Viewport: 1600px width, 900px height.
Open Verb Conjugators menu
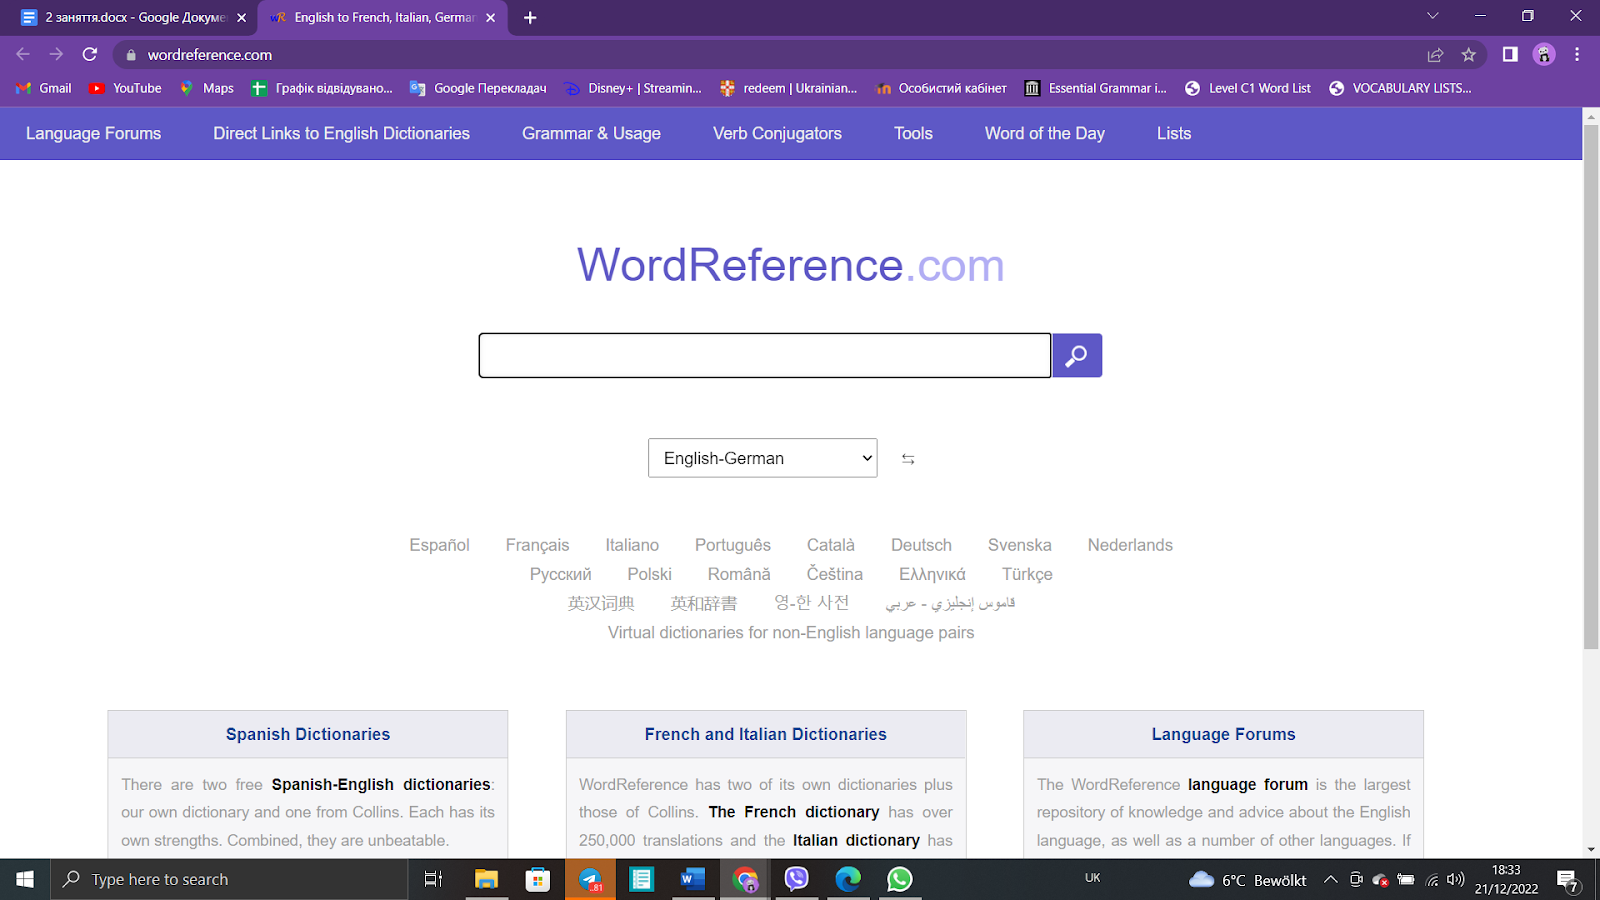coord(777,133)
